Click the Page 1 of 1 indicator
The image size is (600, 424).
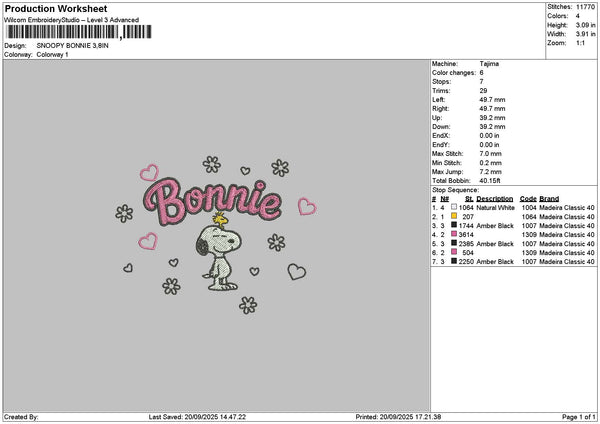pyautogui.click(x=579, y=417)
